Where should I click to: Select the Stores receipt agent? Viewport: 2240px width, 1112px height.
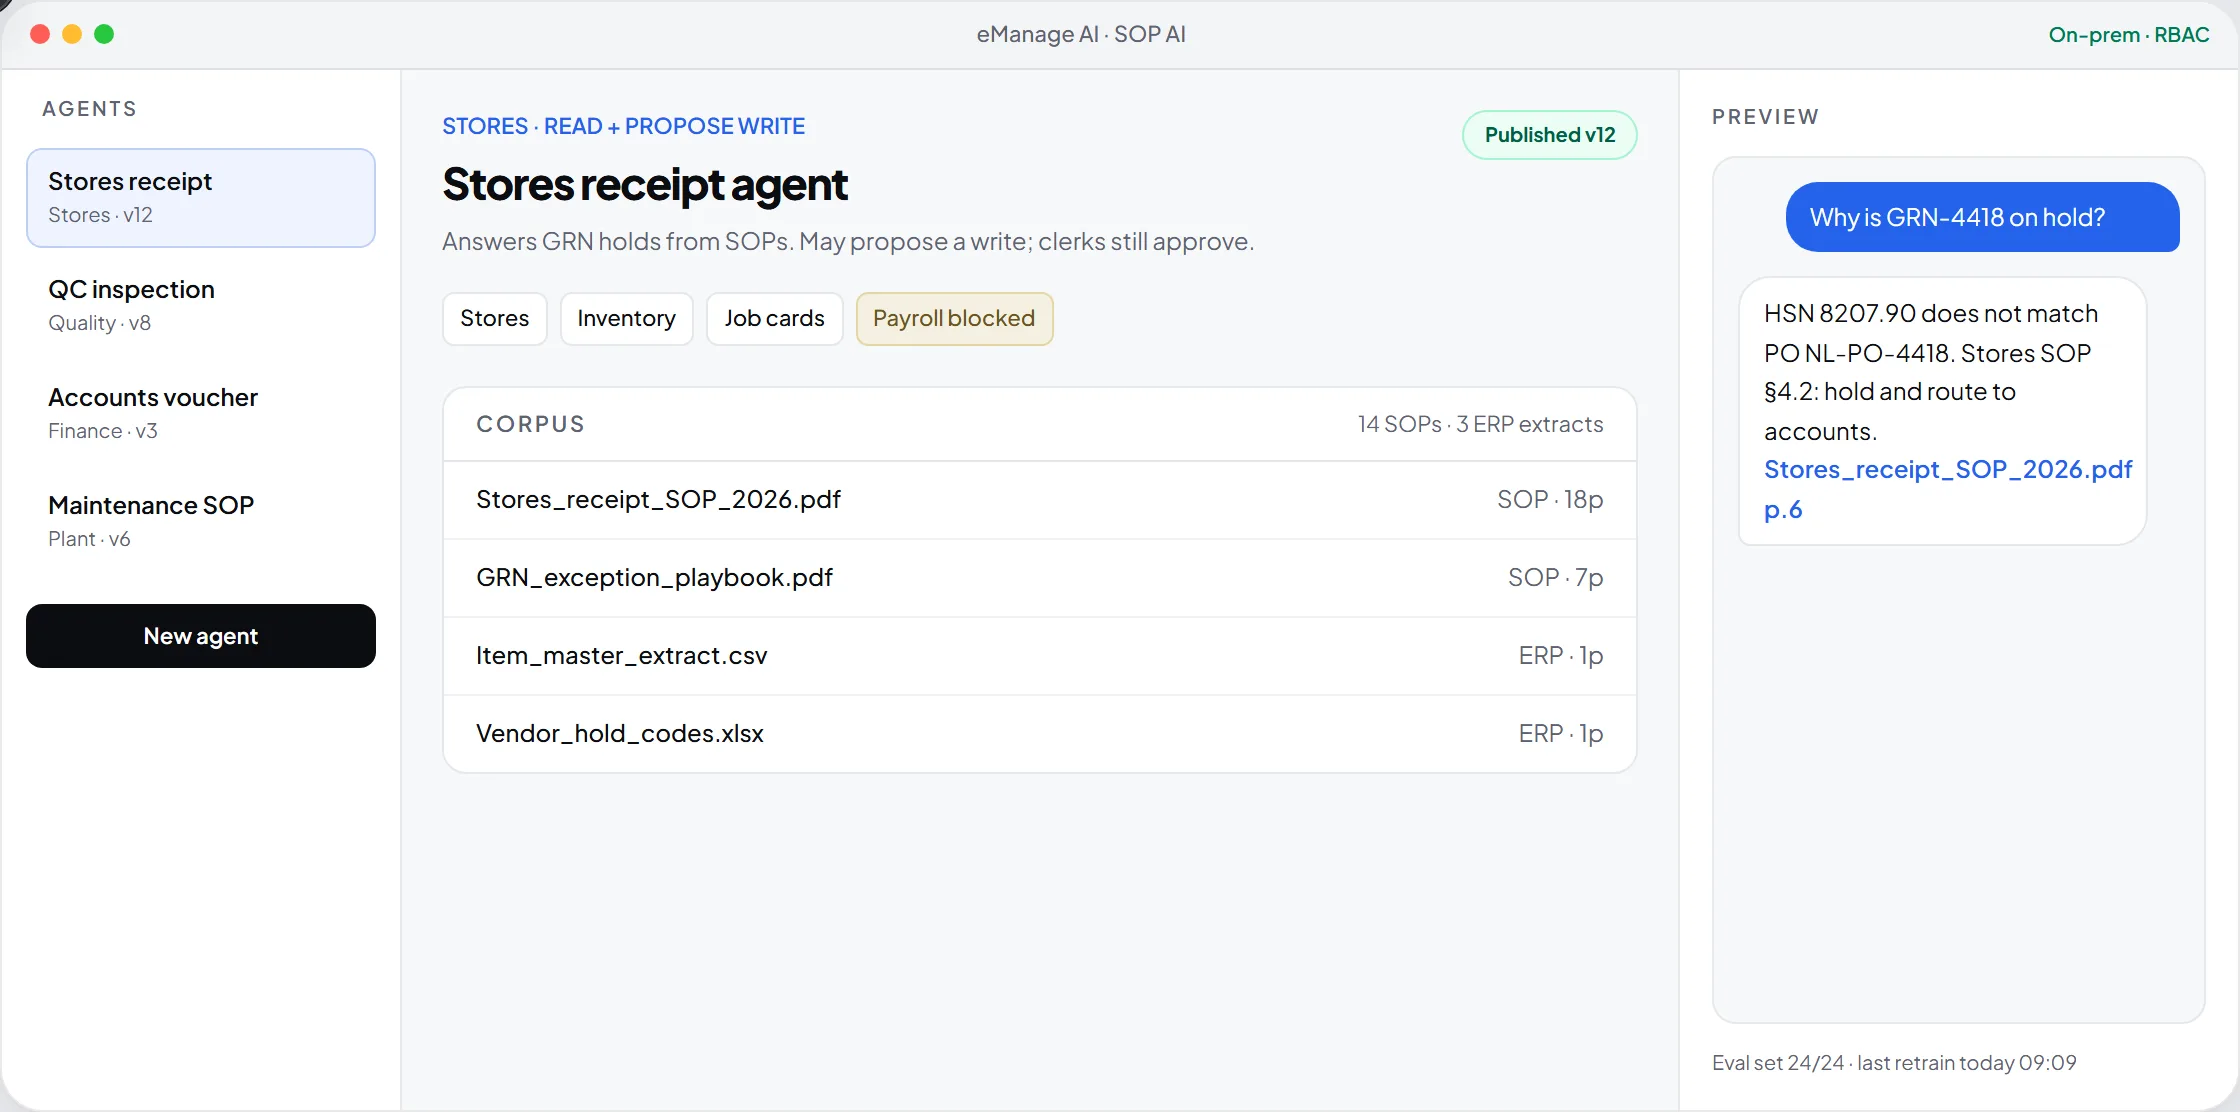[x=201, y=198]
